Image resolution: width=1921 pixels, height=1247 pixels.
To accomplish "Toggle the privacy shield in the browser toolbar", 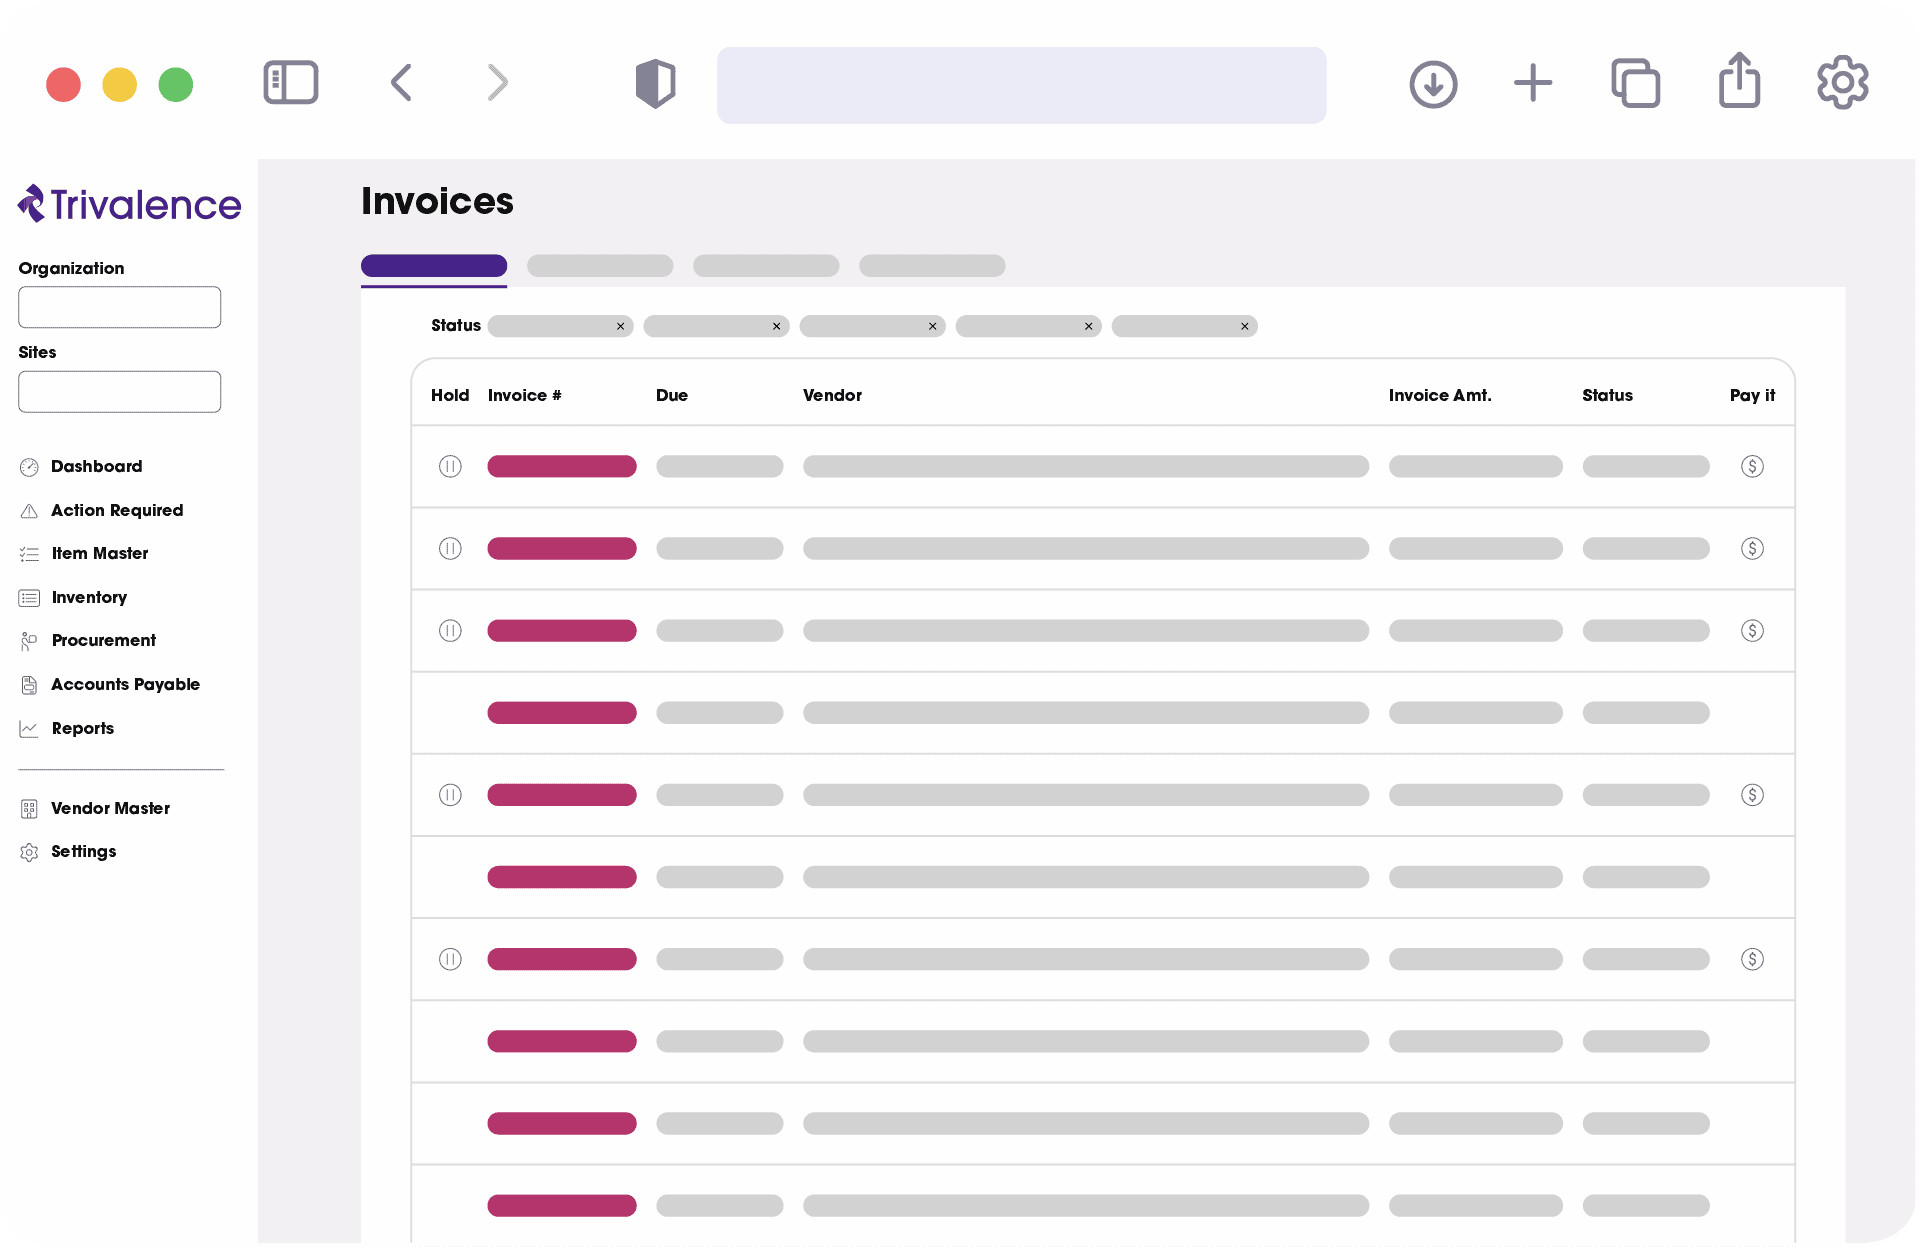I will click(x=655, y=84).
